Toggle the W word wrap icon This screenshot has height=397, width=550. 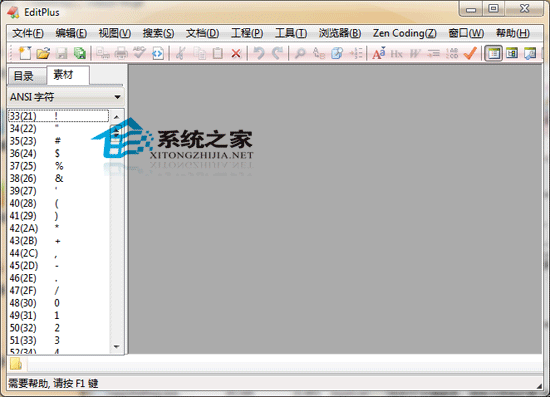[415, 54]
